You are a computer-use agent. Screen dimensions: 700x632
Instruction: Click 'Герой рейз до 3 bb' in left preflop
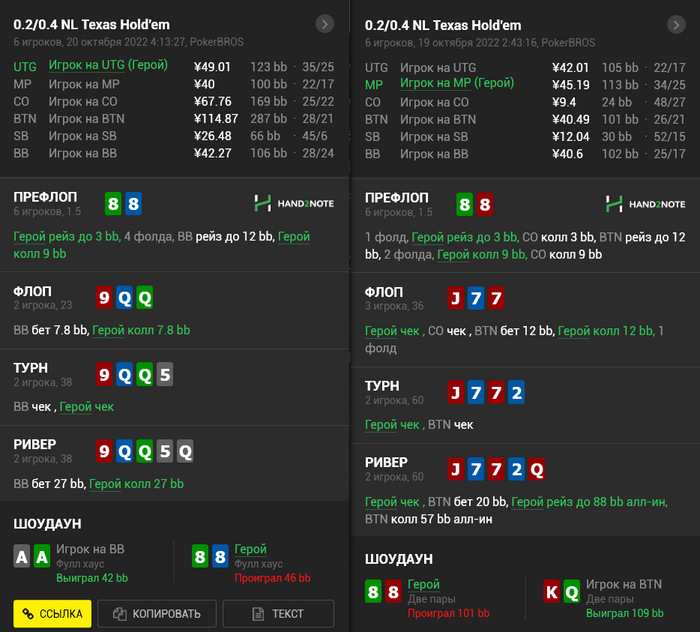click(67, 237)
